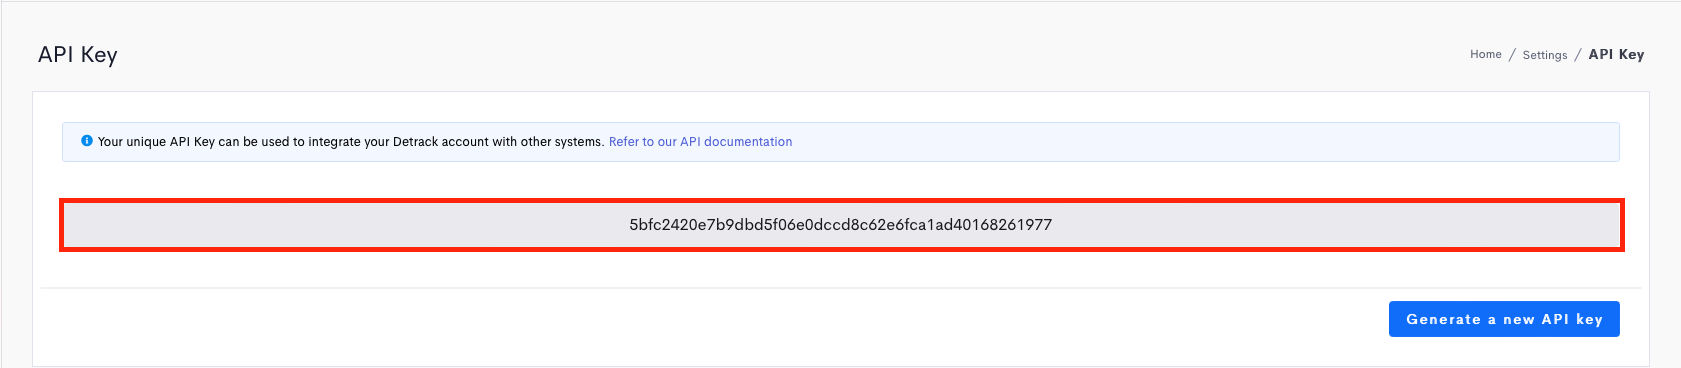Screen dimensions: 1681x368
Task: Click the blank right area of the info banner
Action: 1200,142
